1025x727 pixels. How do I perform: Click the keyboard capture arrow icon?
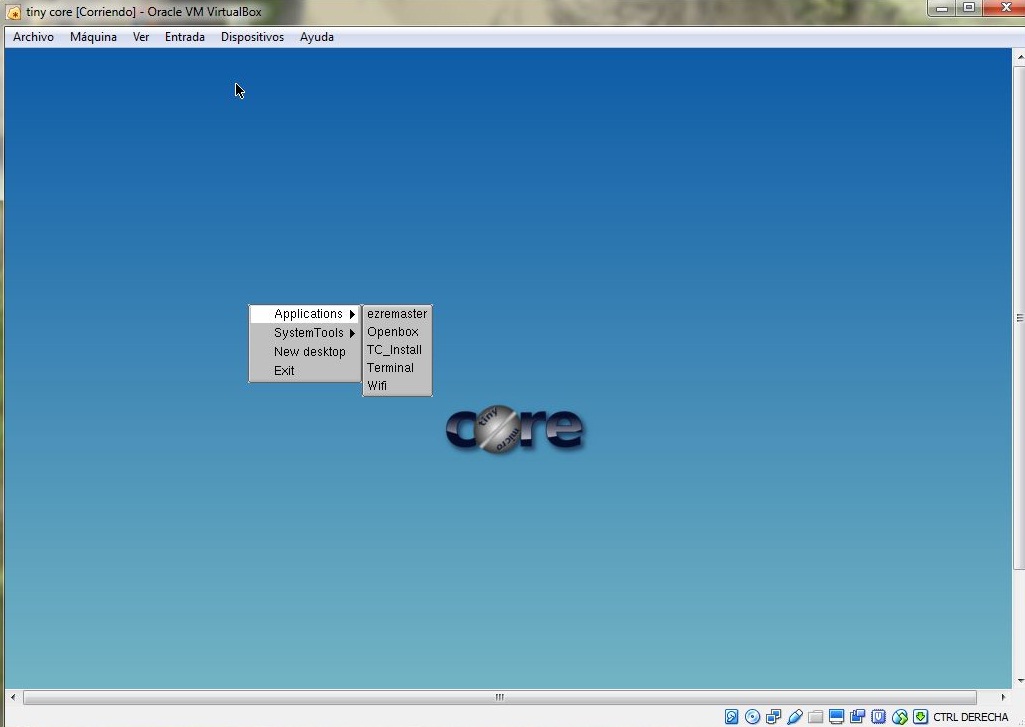(920, 717)
